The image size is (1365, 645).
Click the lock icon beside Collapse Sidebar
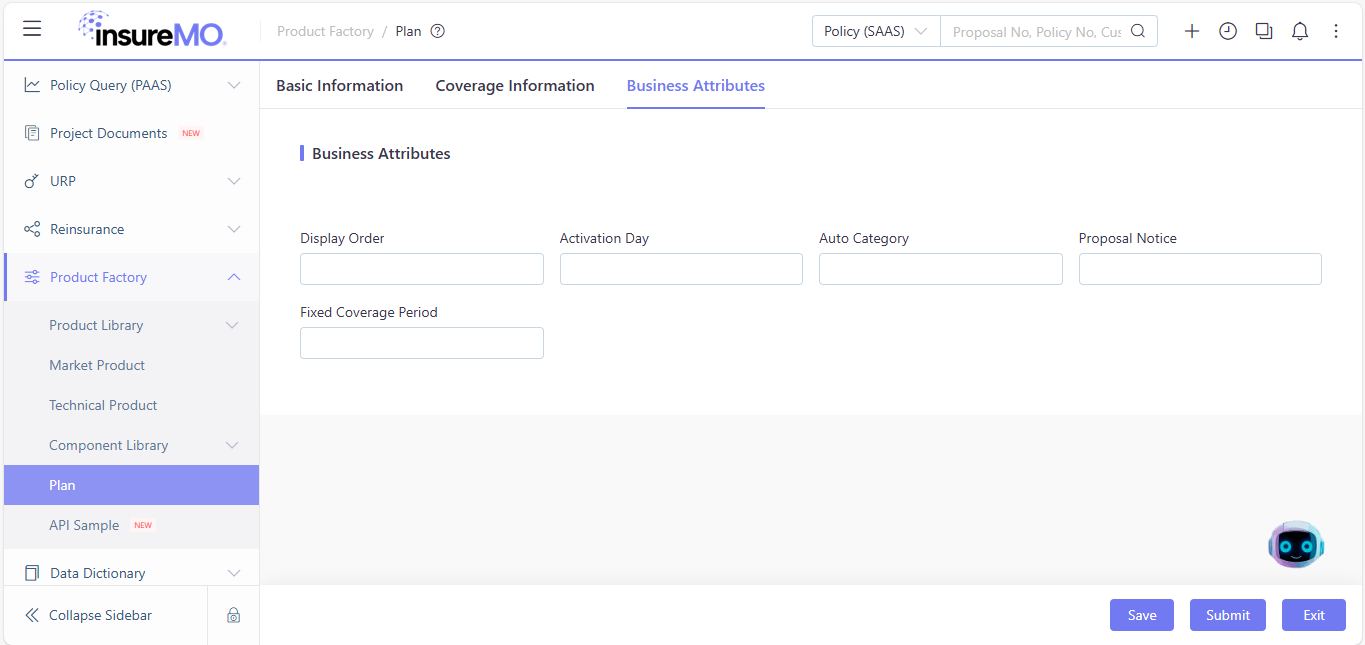point(233,615)
